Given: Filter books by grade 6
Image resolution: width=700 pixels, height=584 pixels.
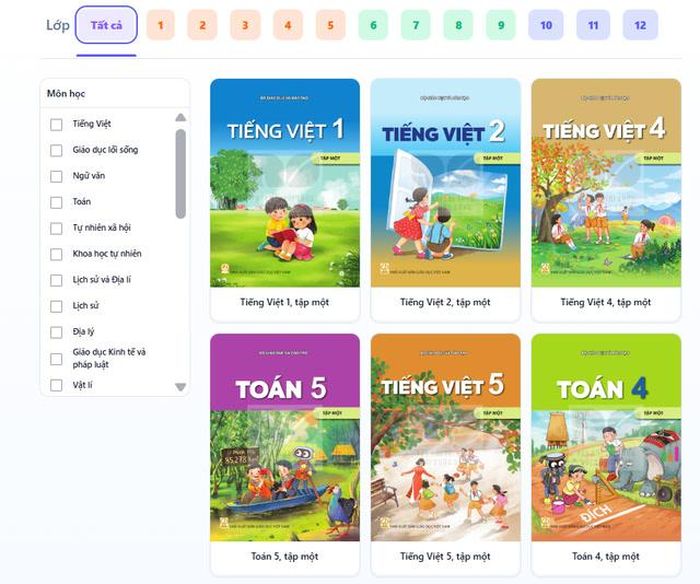Looking at the screenshot, I should (x=373, y=25).
